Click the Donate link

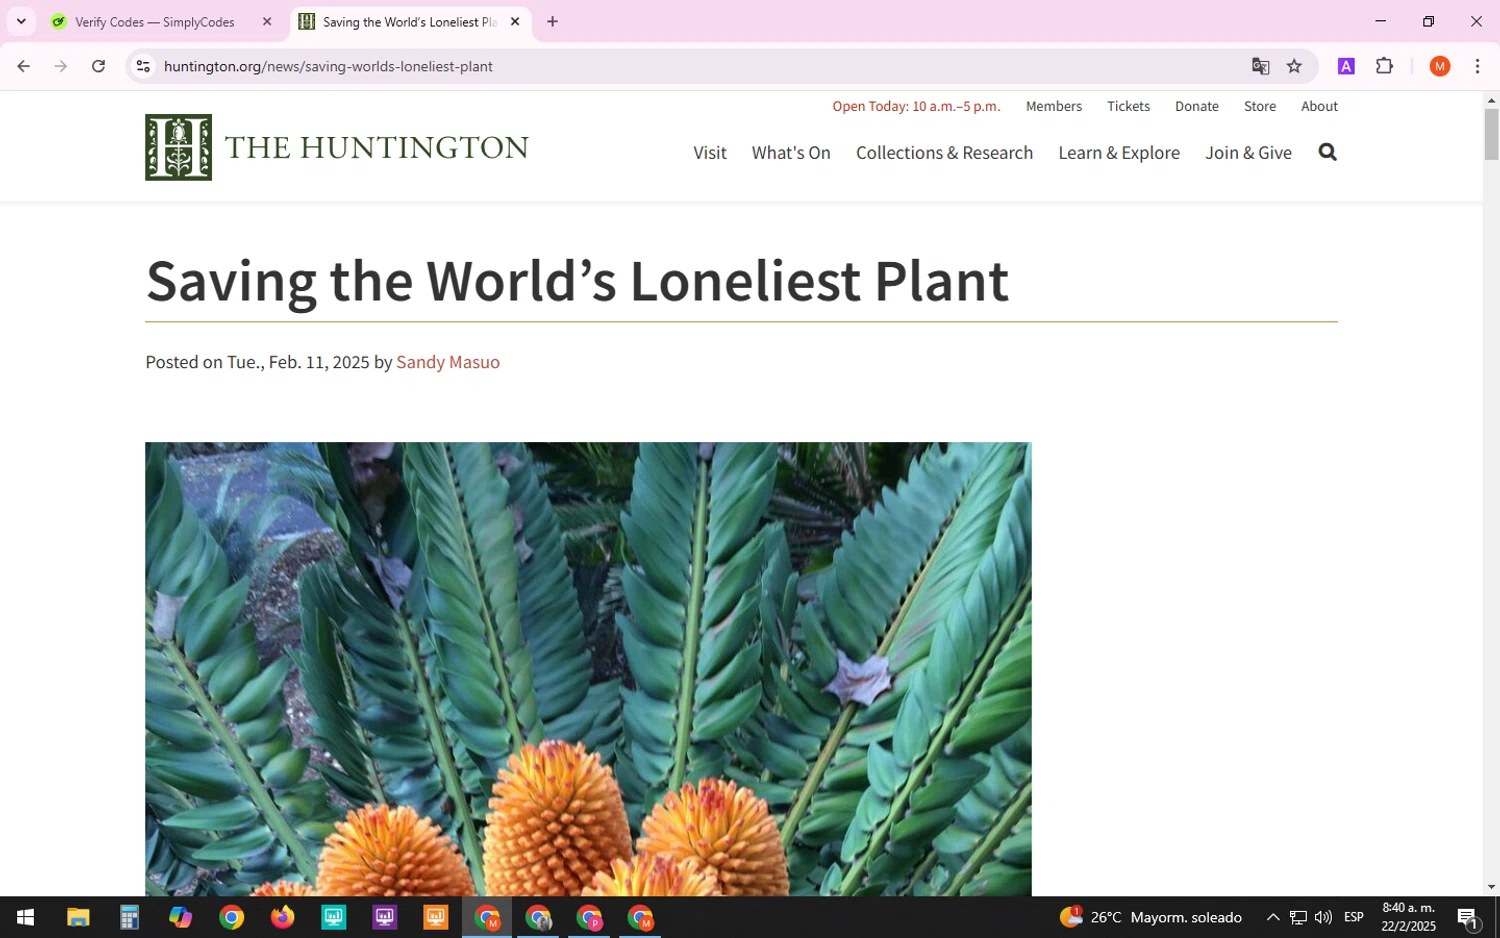pyautogui.click(x=1196, y=106)
